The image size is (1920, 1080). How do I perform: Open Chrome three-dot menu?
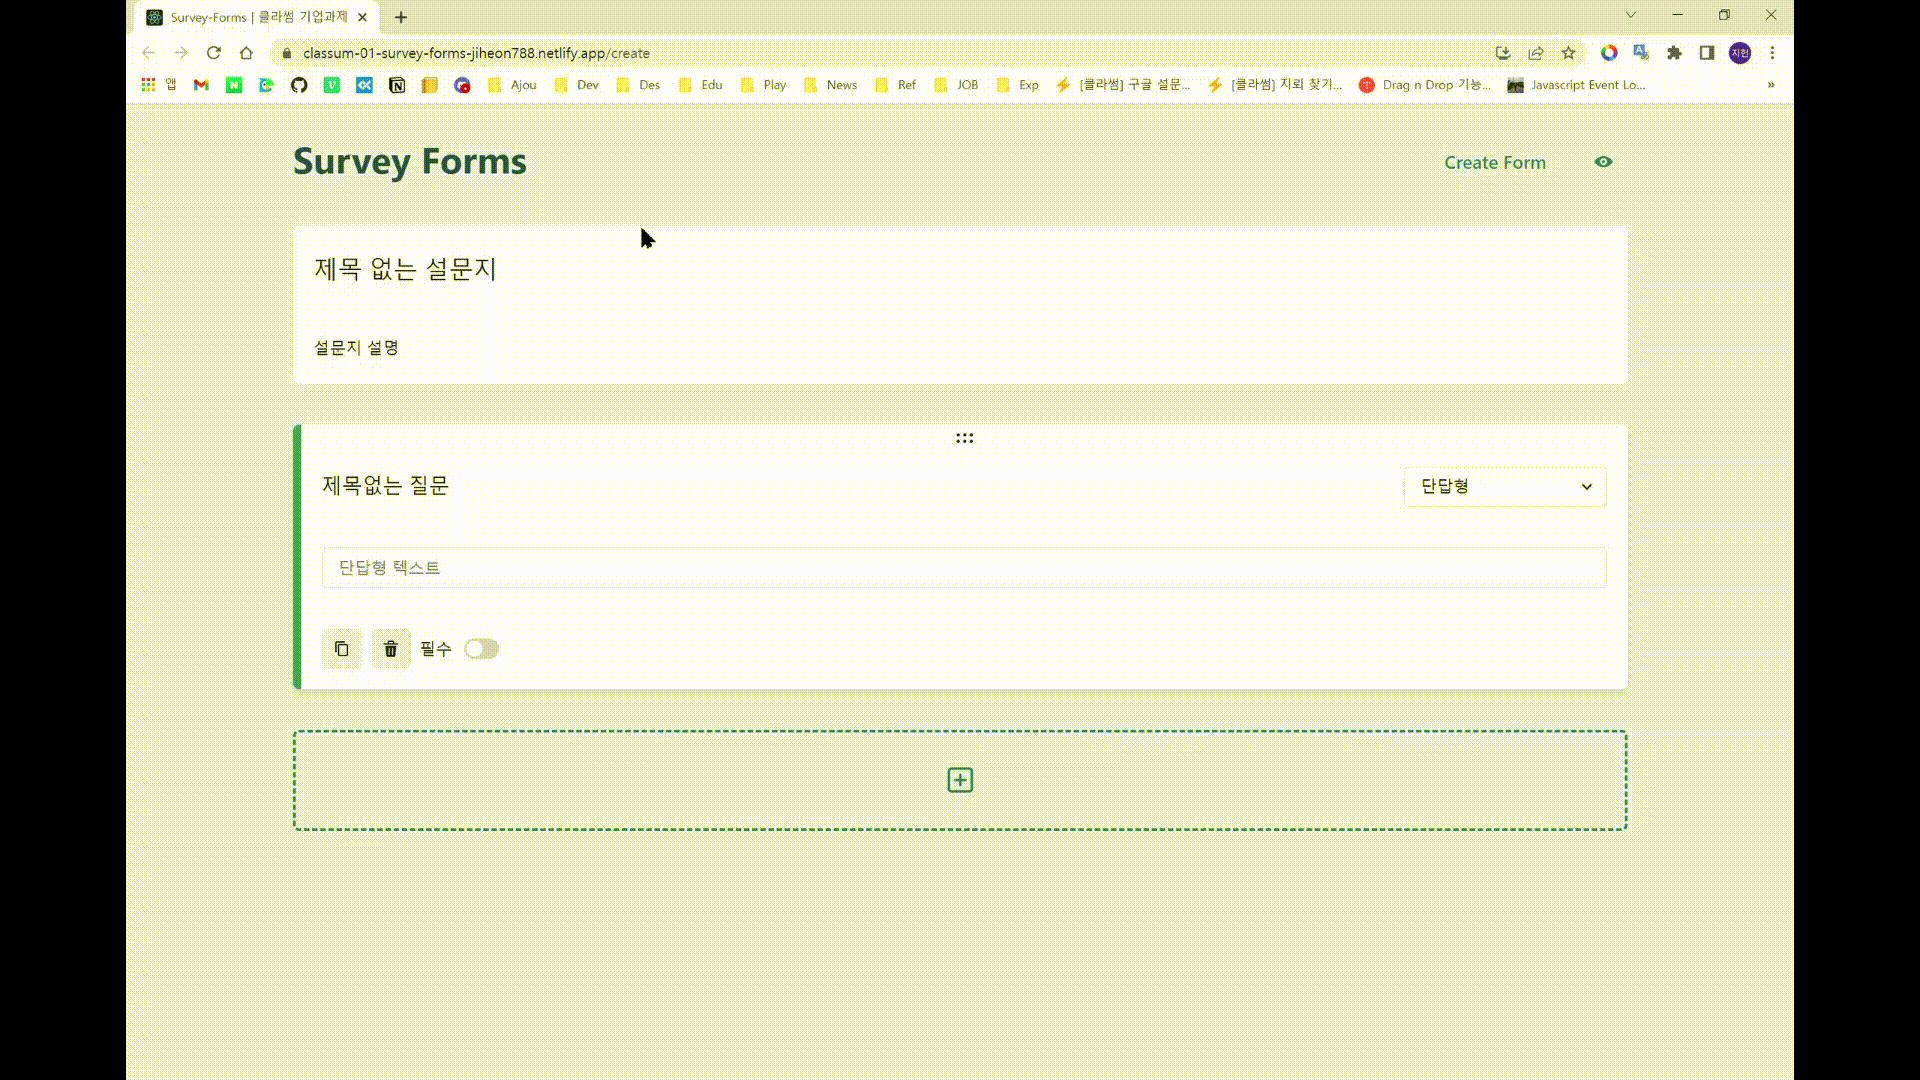[x=1772, y=53]
